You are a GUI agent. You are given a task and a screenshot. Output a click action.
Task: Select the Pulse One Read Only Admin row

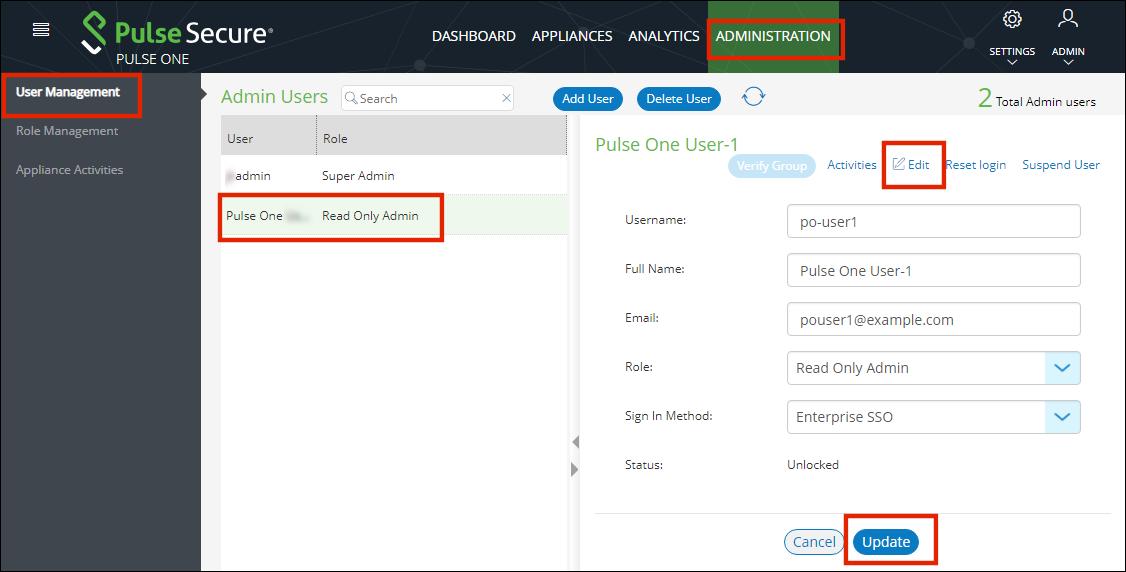coord(394,215)
